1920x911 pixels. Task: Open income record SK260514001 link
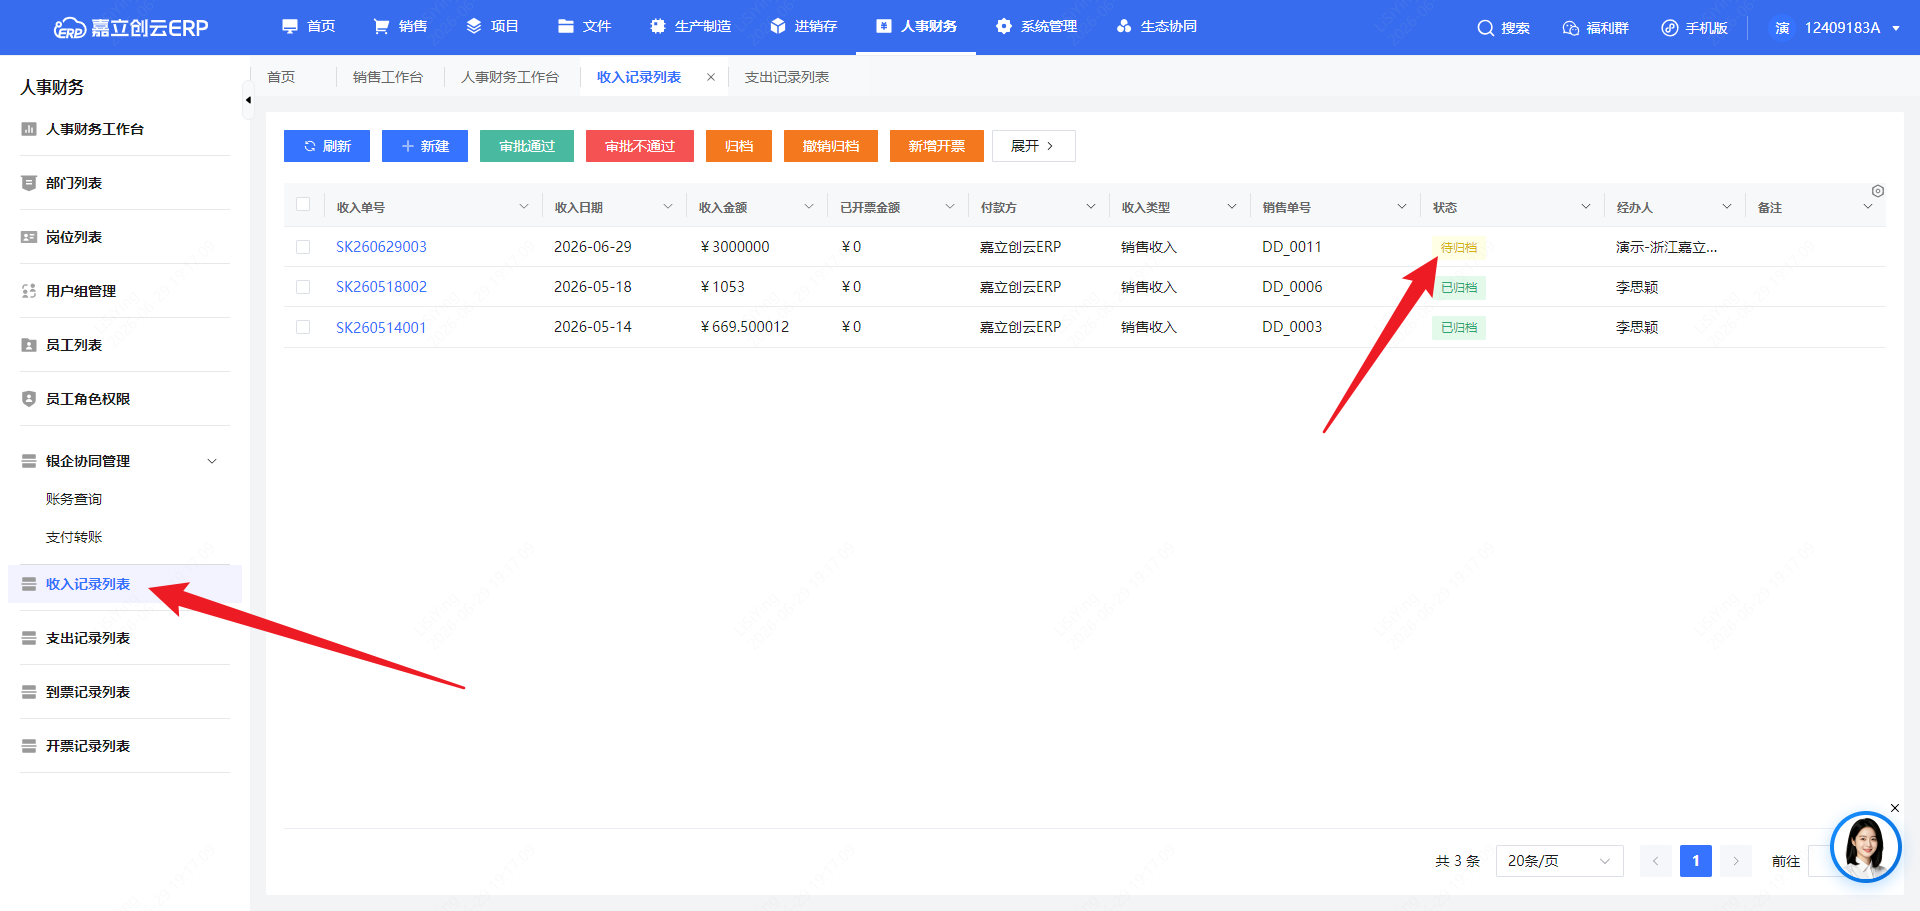[381, 327]
